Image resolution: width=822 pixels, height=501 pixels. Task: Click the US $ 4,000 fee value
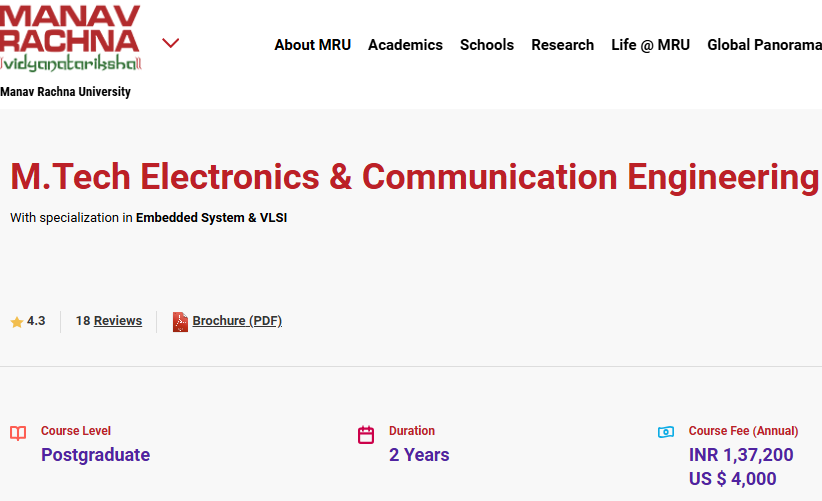click(x=732, y=479)
